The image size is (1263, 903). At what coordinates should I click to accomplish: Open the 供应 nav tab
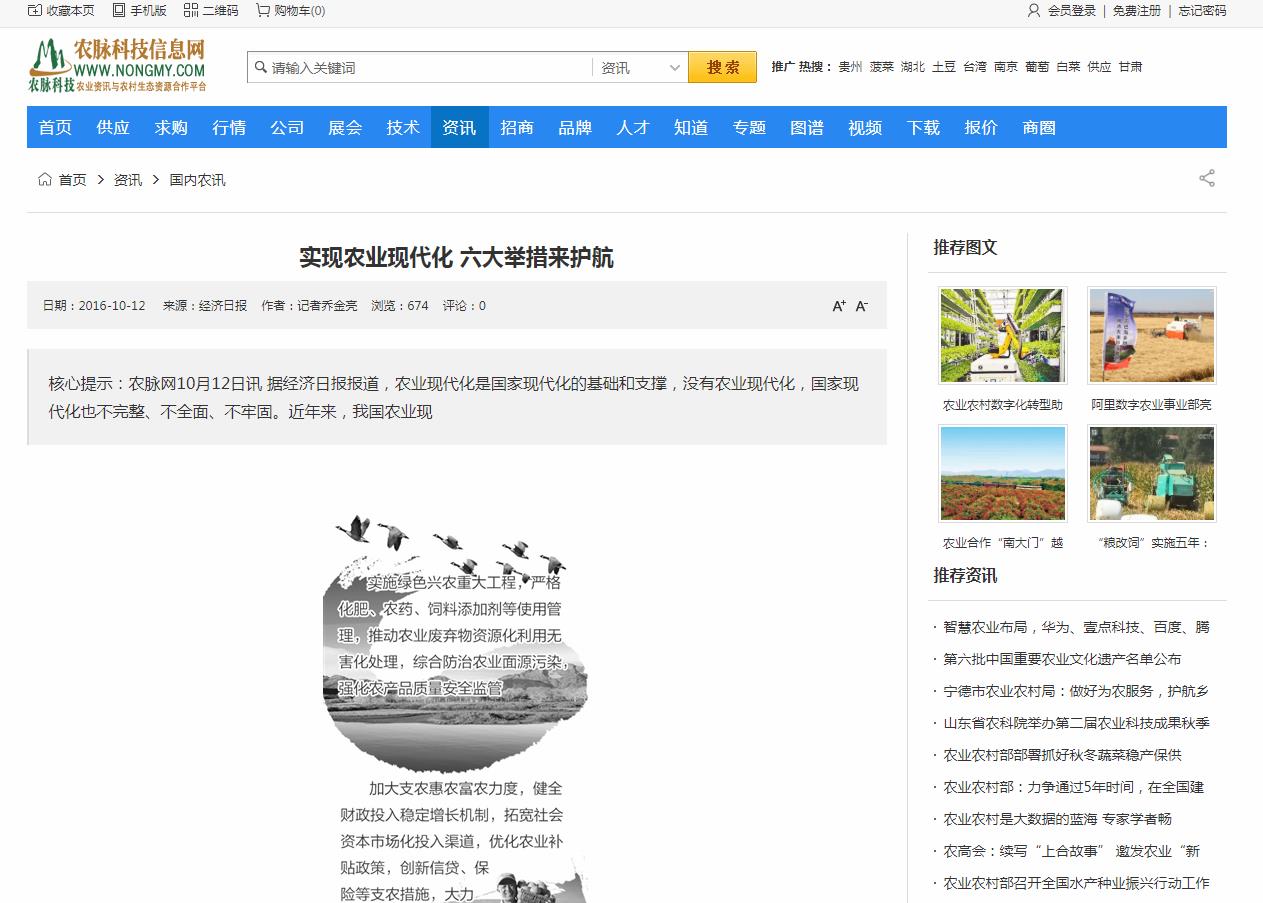[x=113, y=127]
